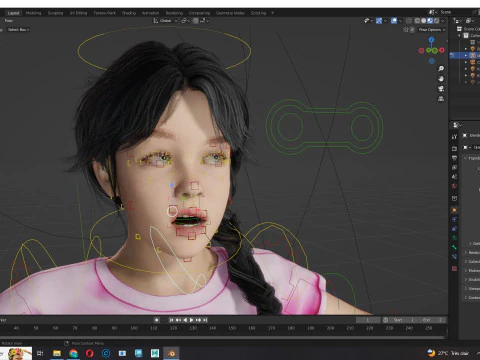Open the gizmo options dropdown arrow
The image size is (480, 360).
point(385,21)
